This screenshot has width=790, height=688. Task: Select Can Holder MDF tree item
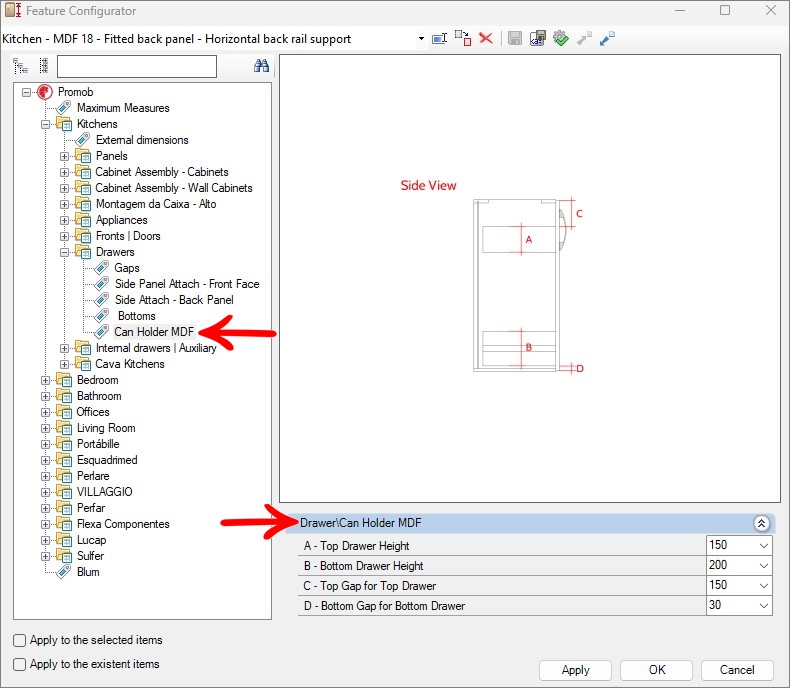tap(154, 331)
